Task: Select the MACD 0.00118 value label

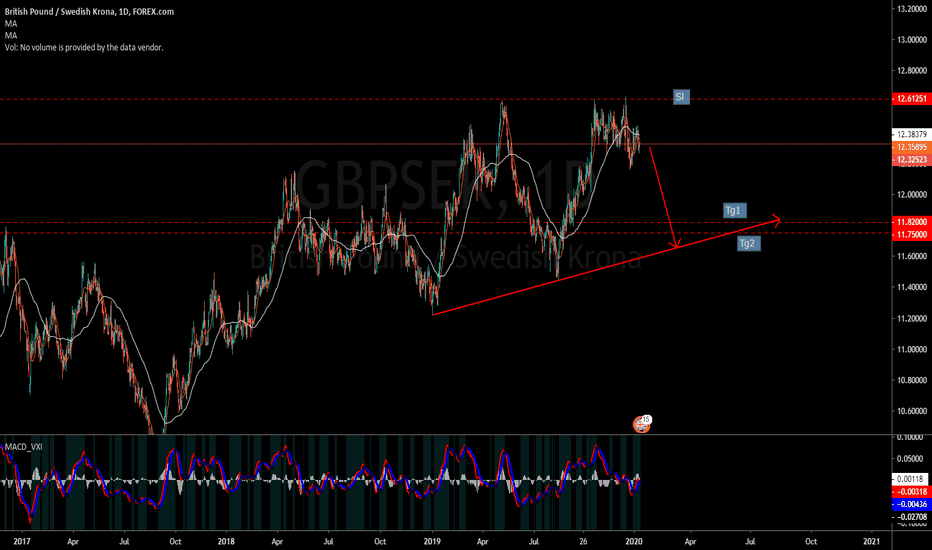Action: coord(912,479)
